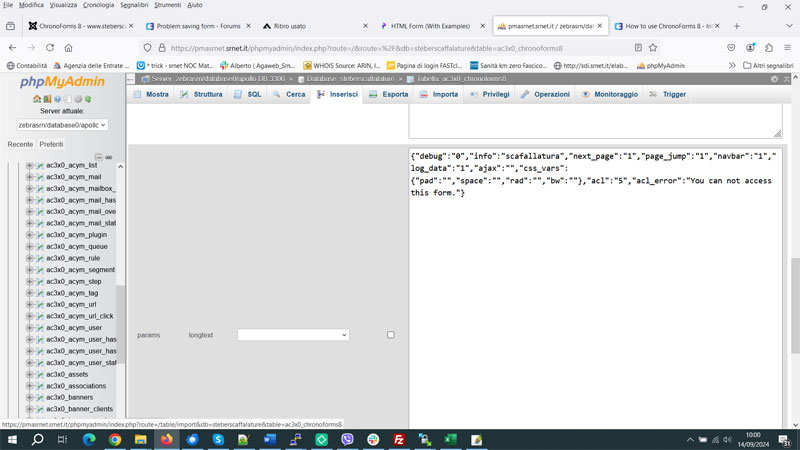Click the page vertical scrollbar thumb

pyautogui.click(x=795, y=306)
